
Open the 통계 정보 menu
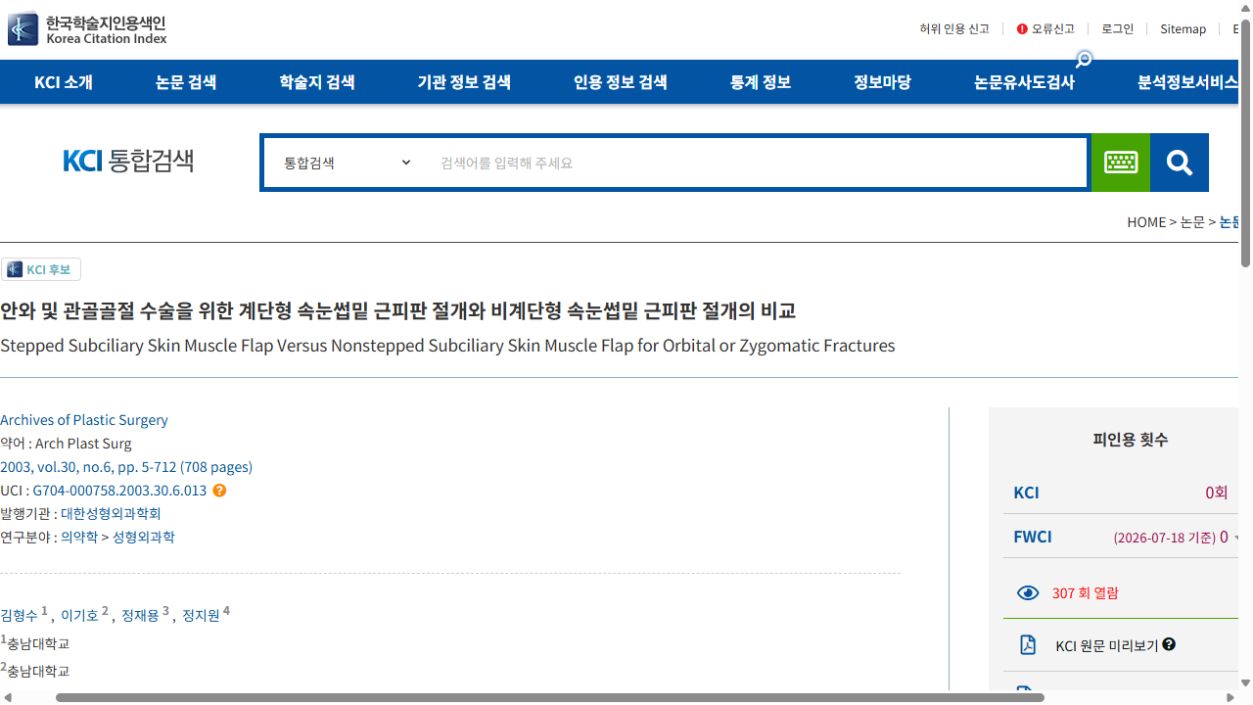pyautogui.click(x=760, y=82)
